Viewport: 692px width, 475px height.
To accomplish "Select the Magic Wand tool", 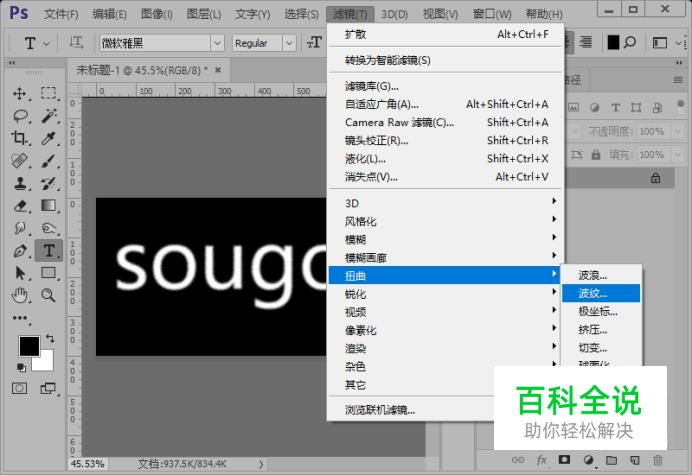I will [x=49, y=116].
